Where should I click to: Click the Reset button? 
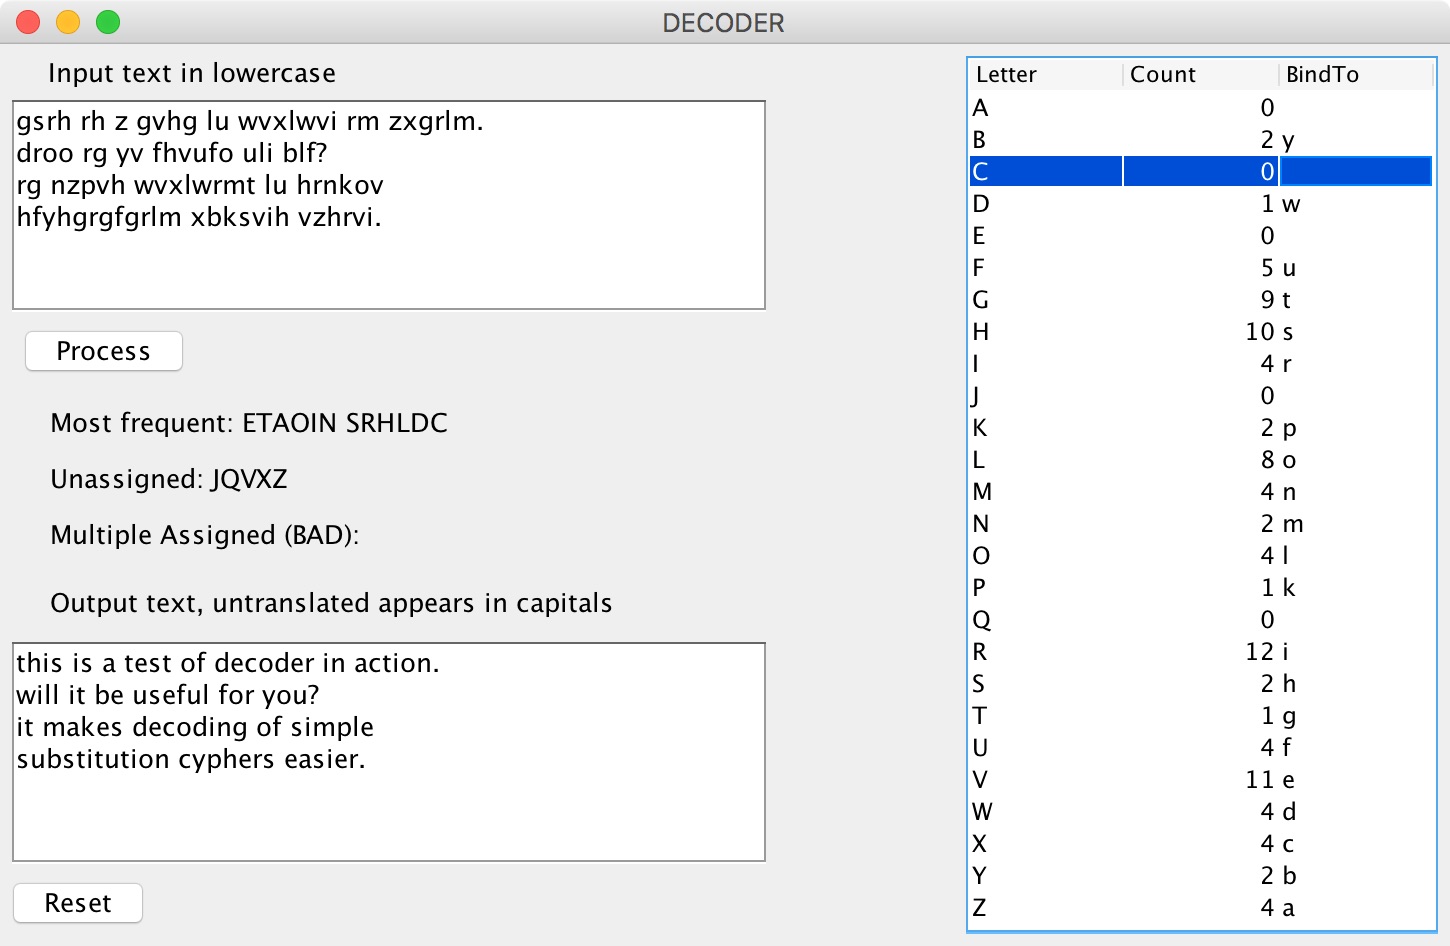pos(78,903)
